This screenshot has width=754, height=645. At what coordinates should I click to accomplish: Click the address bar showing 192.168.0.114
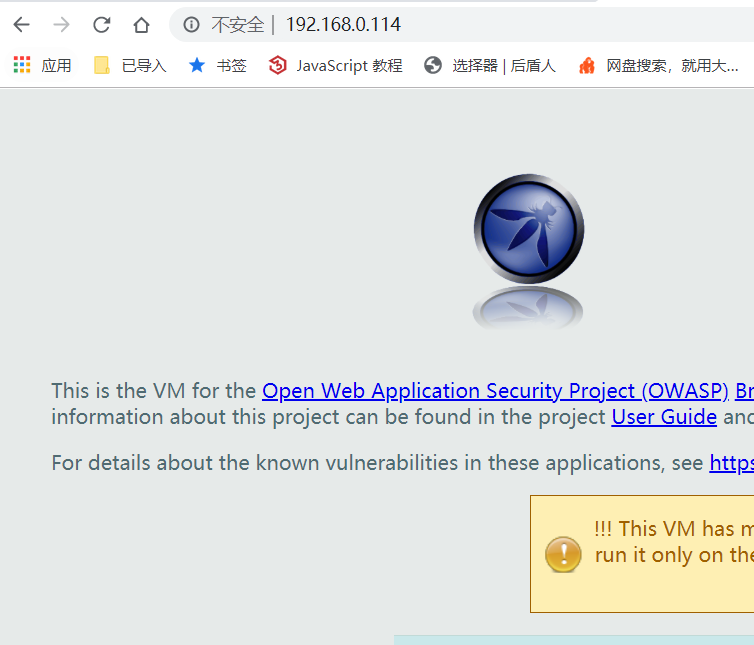pos(462,25)
